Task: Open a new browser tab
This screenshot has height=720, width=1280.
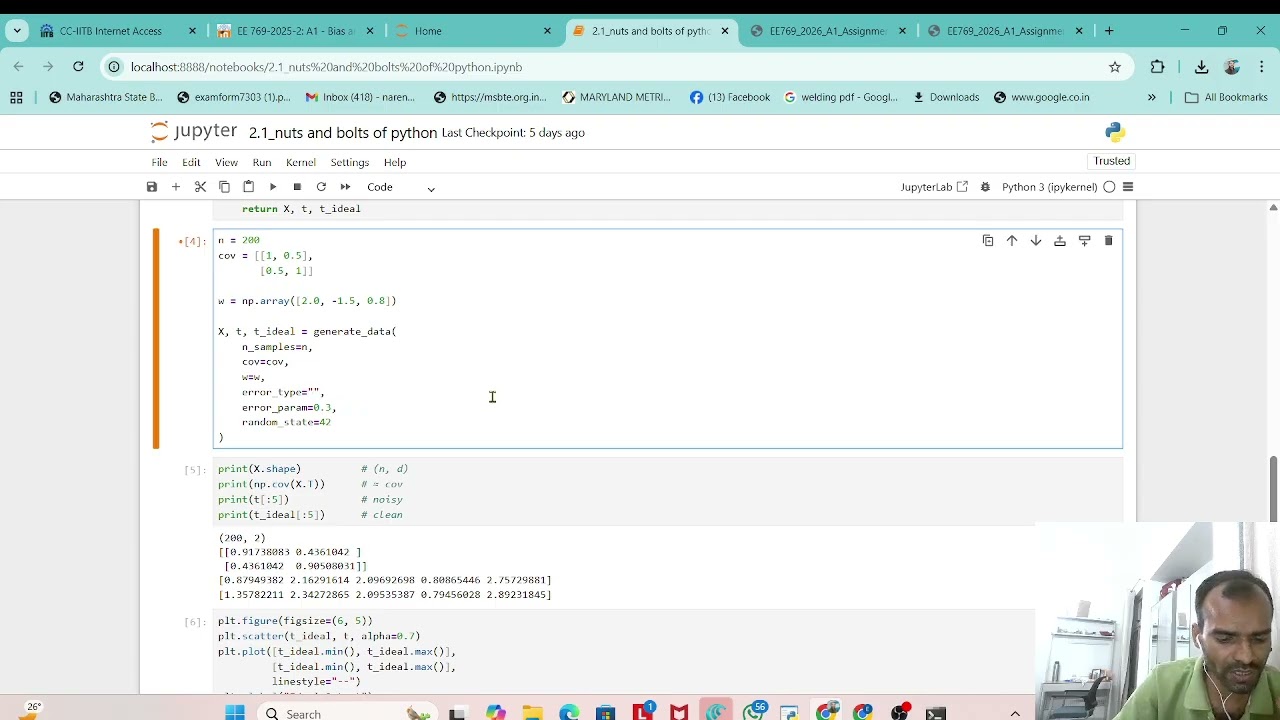Action: point(1109,31)
